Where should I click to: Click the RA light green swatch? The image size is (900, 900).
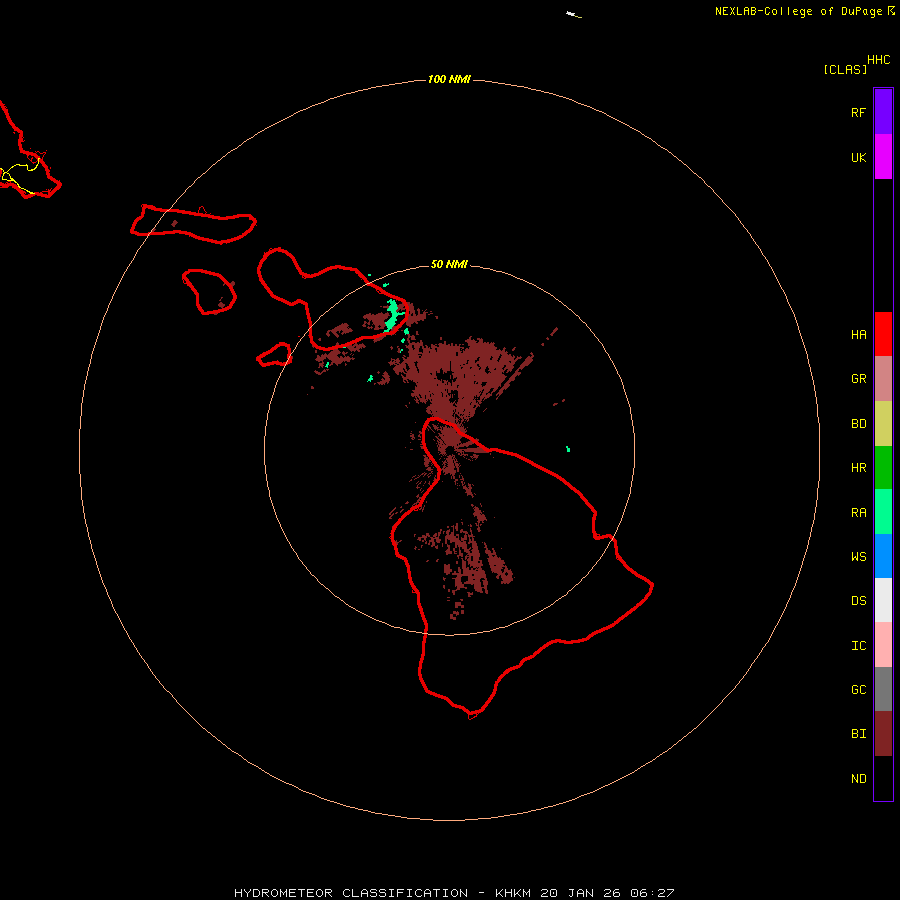[x=883, y=512]
